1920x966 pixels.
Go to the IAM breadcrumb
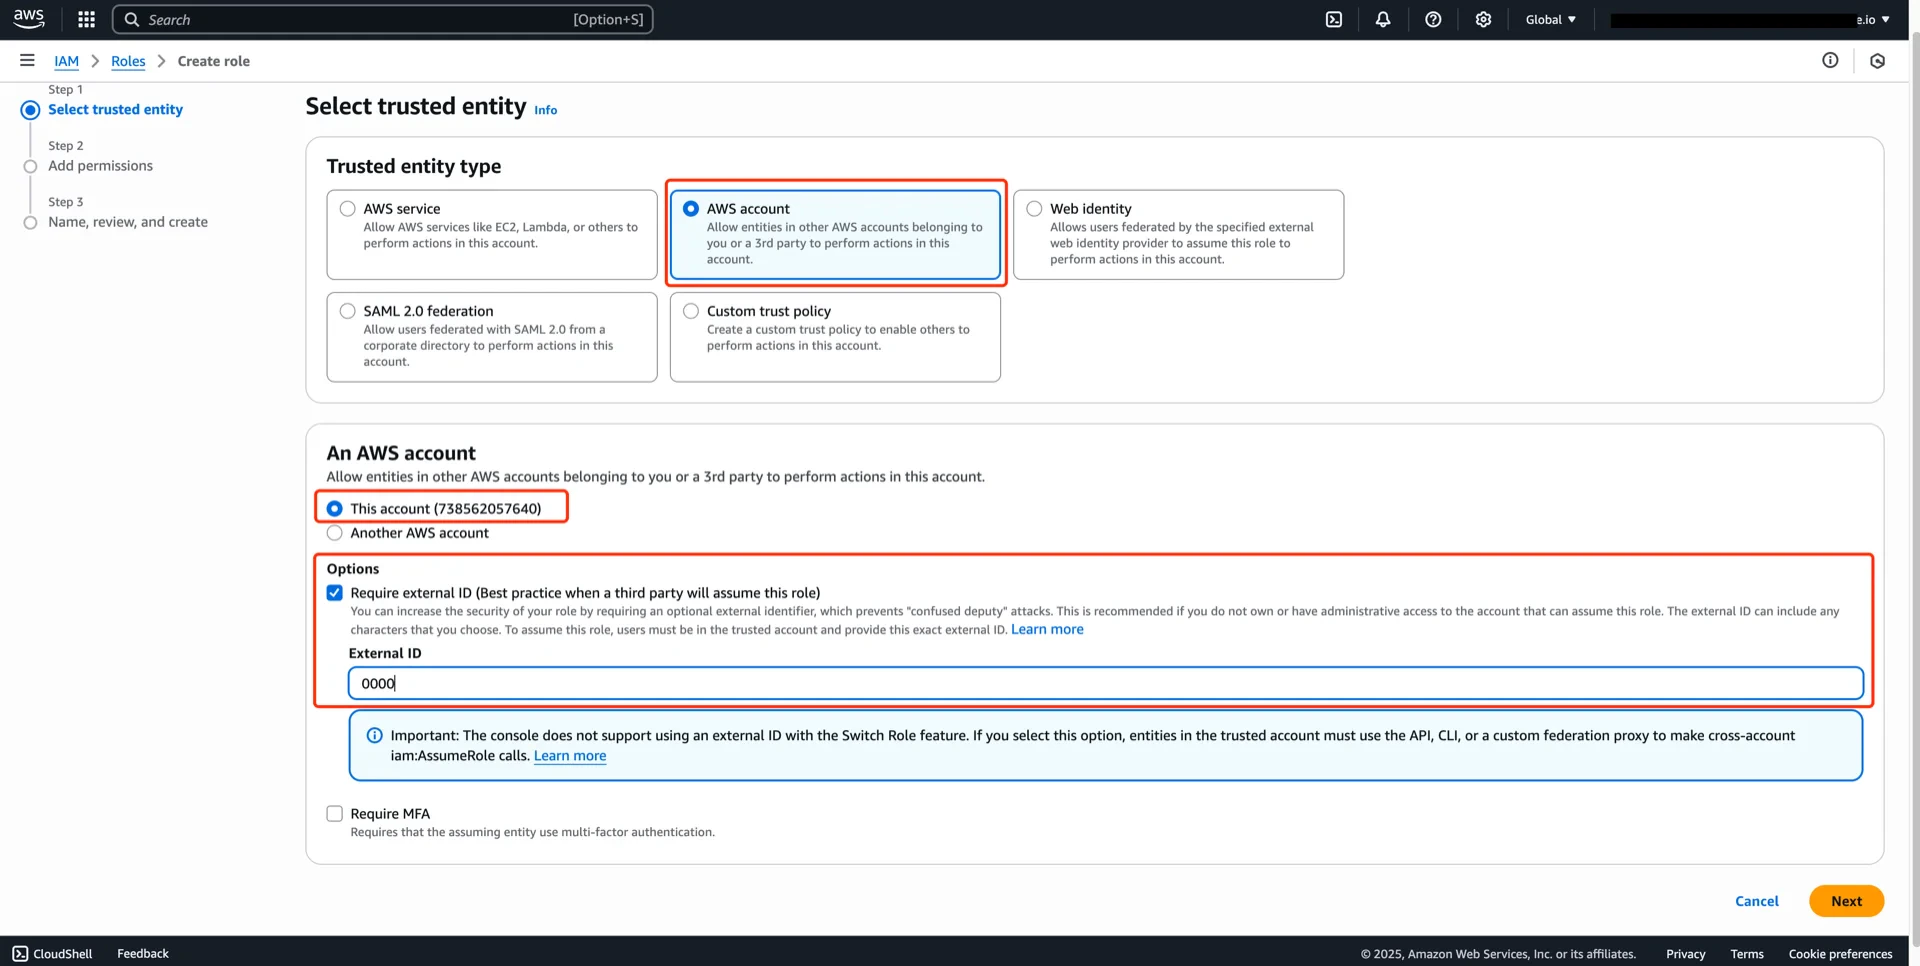[x=66, y=61]
